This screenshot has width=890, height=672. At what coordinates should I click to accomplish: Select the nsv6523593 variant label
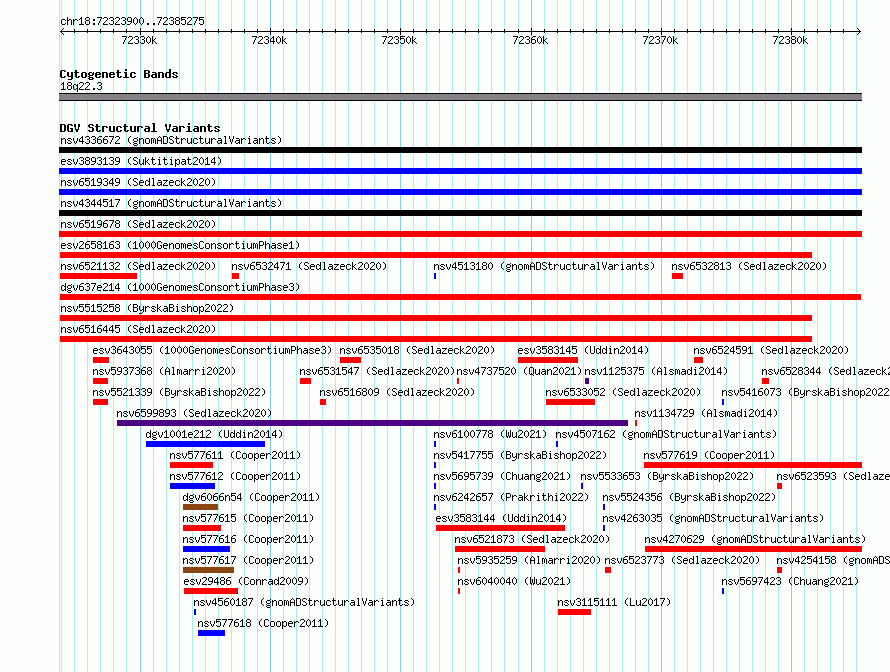[x=833, y=476]
